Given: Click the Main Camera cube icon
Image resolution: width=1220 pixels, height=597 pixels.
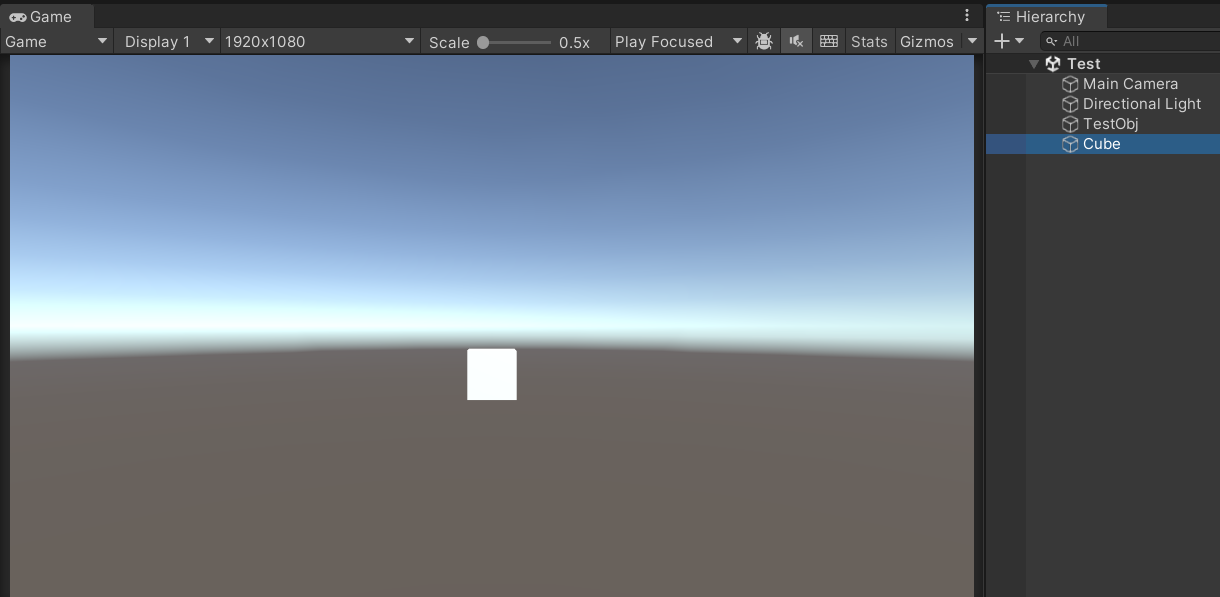Looking at the screenshot, I should (1070, 84).
